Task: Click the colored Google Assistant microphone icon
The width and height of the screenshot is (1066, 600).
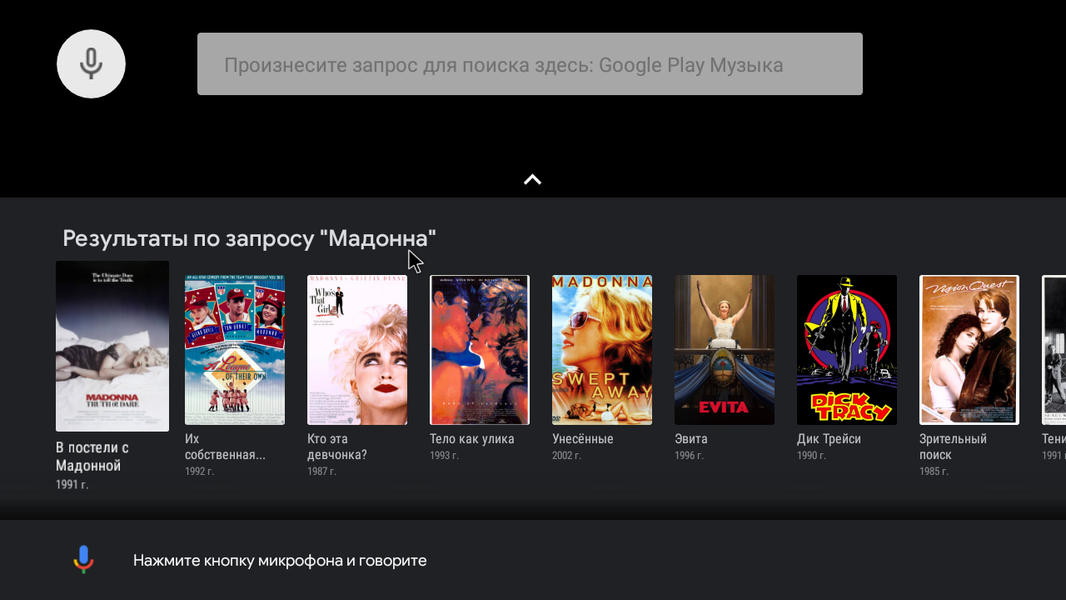Action: pyautogui.click(x=84, y=559)
